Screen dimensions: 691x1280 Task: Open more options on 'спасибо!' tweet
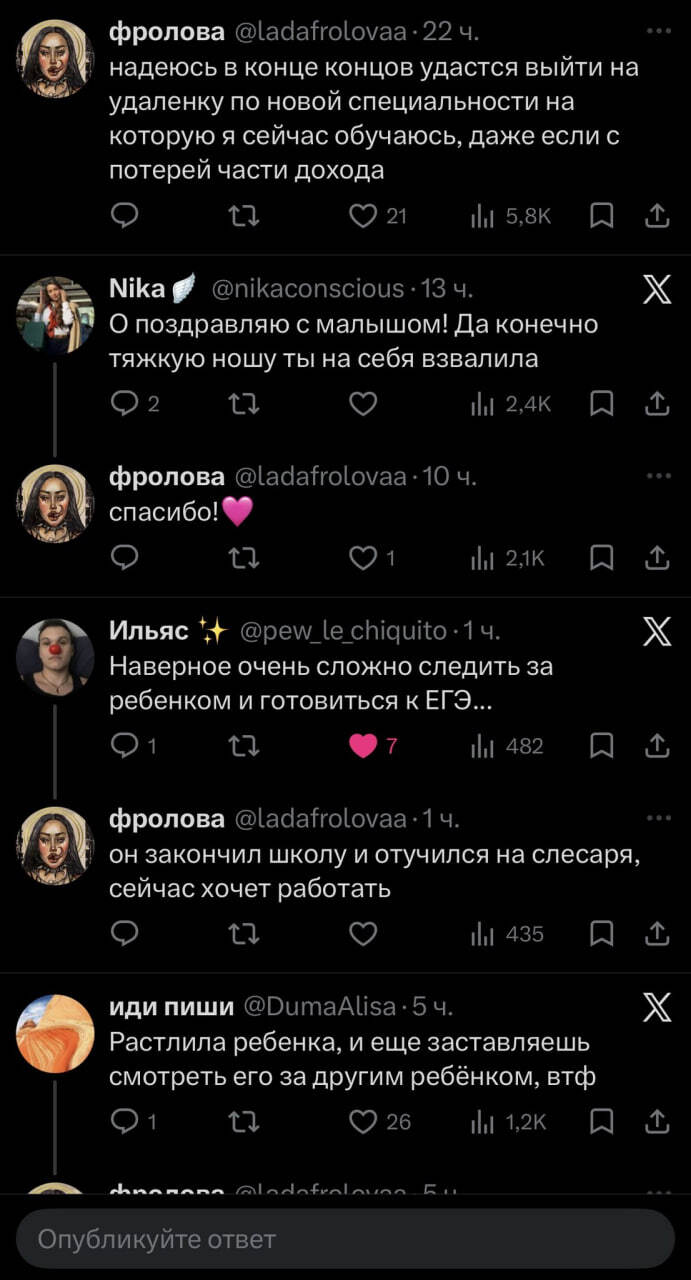tap(657, 476)
